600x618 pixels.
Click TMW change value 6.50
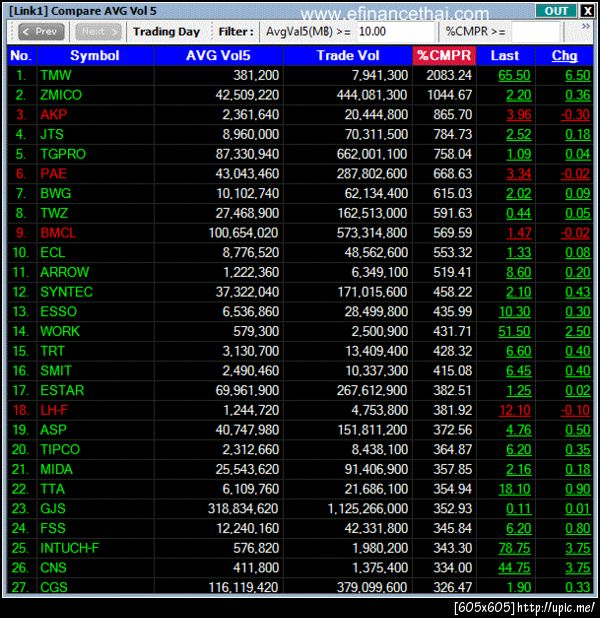tap(578, 75)
